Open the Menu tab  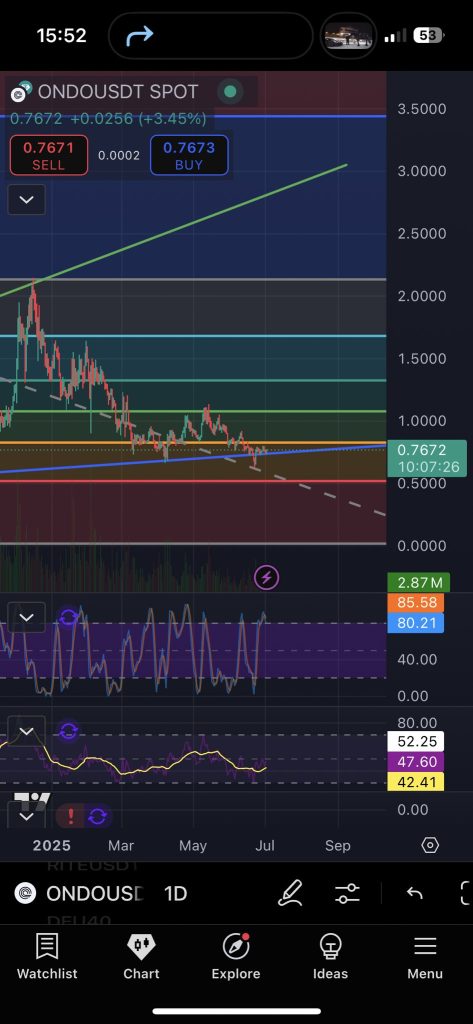tap(425, 957)
